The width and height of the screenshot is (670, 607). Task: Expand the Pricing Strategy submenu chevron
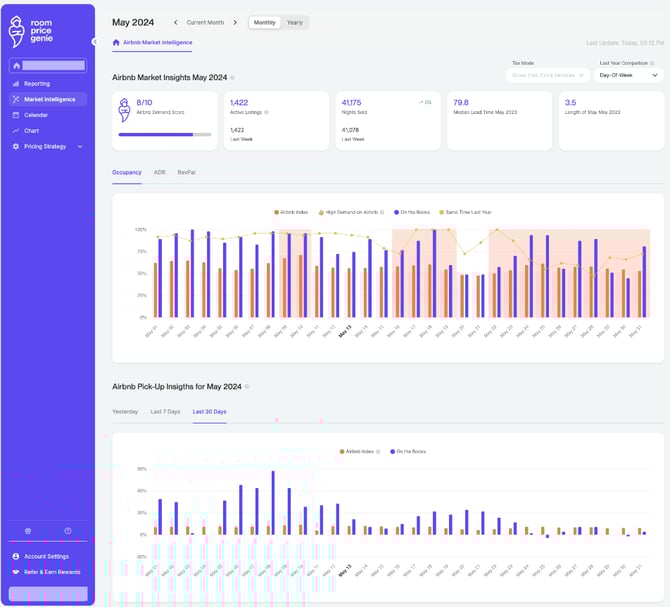point(80,147)
